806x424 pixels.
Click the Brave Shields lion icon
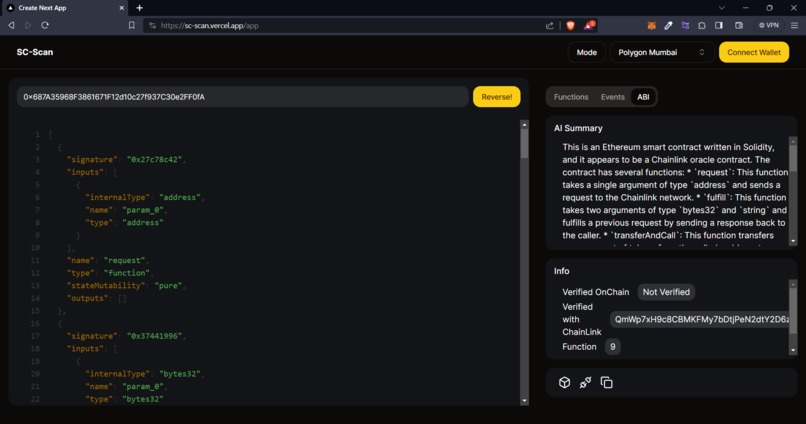(x=570, y=25)
